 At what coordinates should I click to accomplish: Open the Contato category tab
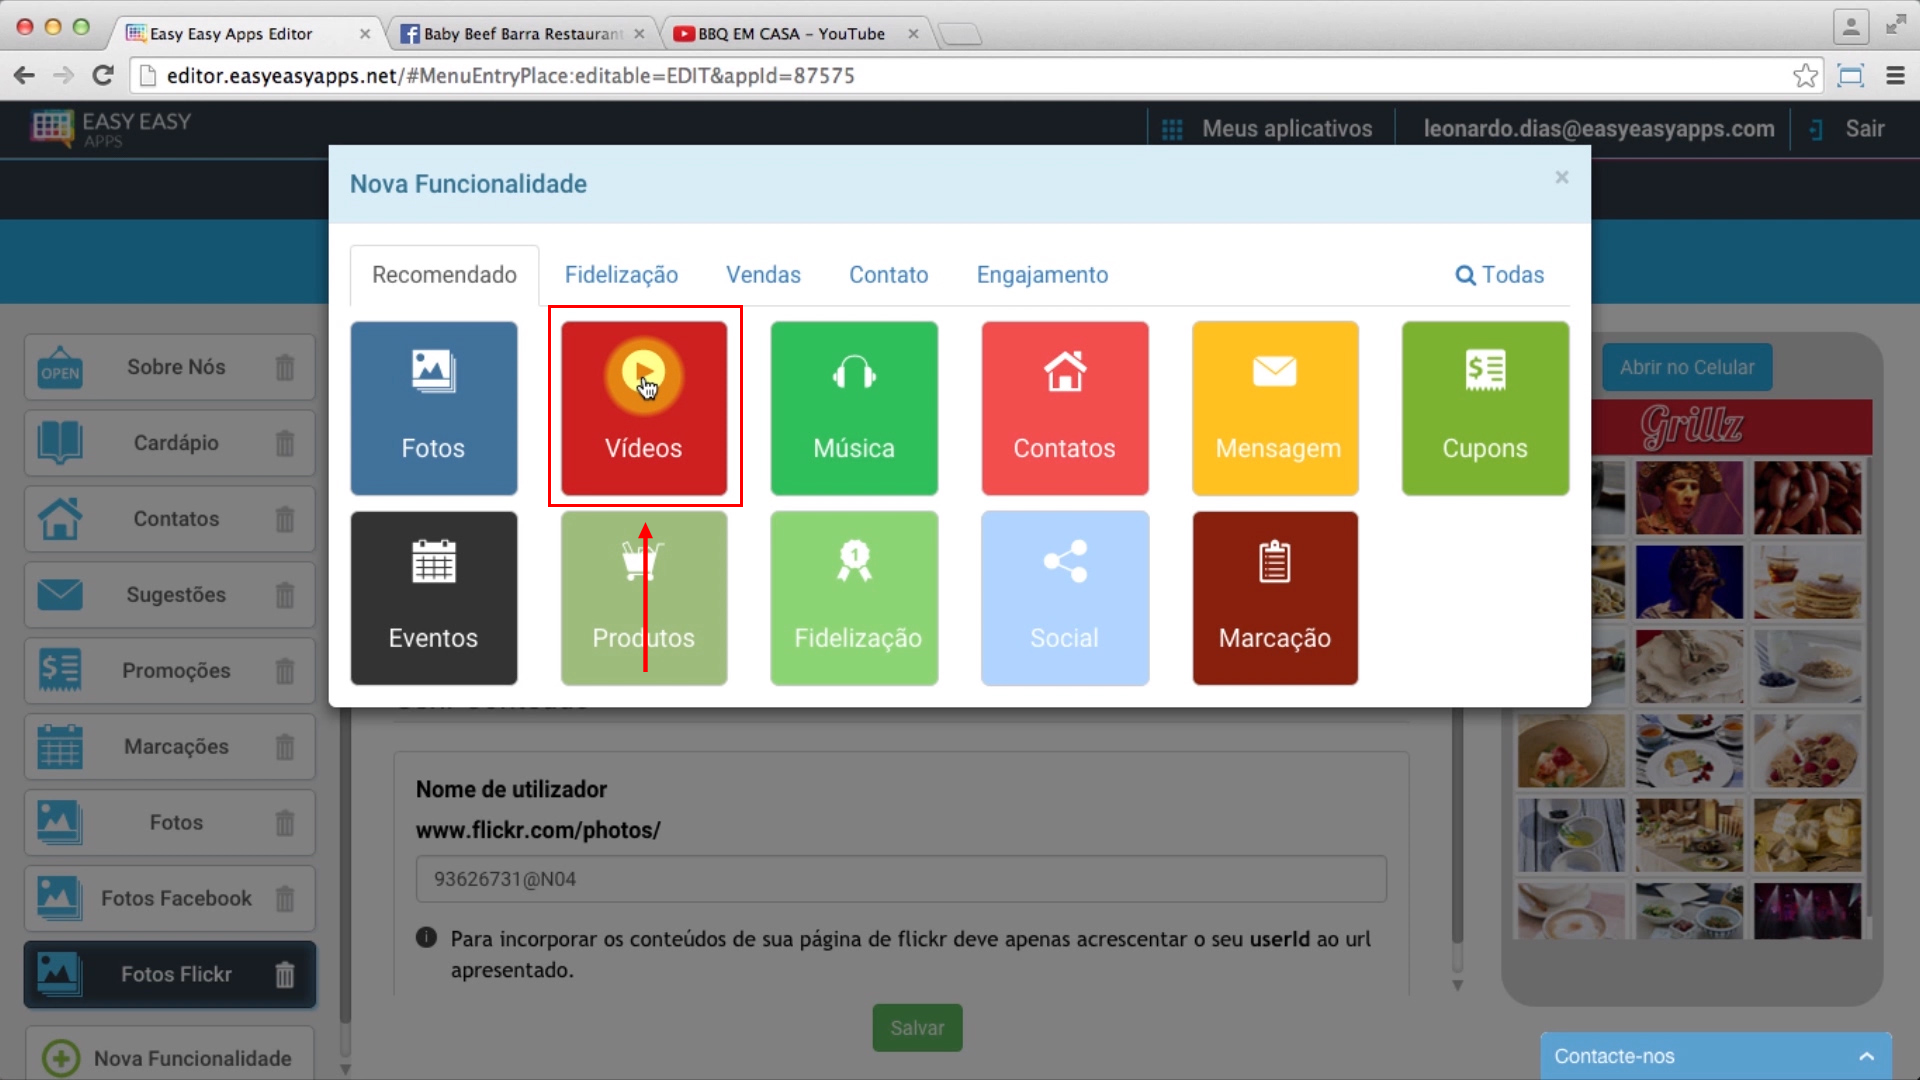(889, 274)
